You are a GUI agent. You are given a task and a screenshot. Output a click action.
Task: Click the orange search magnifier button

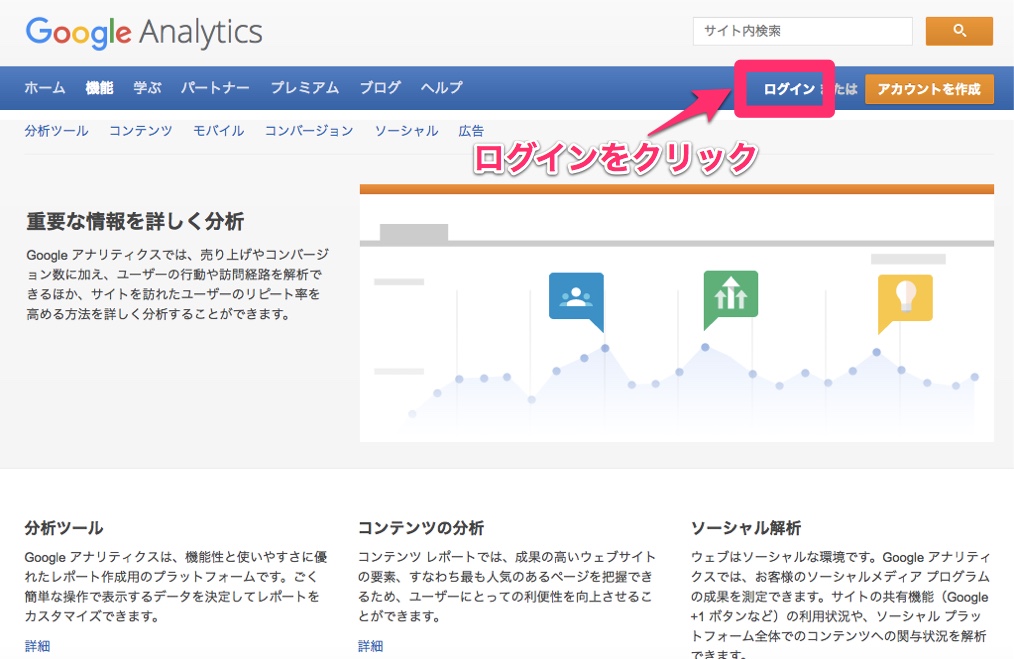click(959, 31)
